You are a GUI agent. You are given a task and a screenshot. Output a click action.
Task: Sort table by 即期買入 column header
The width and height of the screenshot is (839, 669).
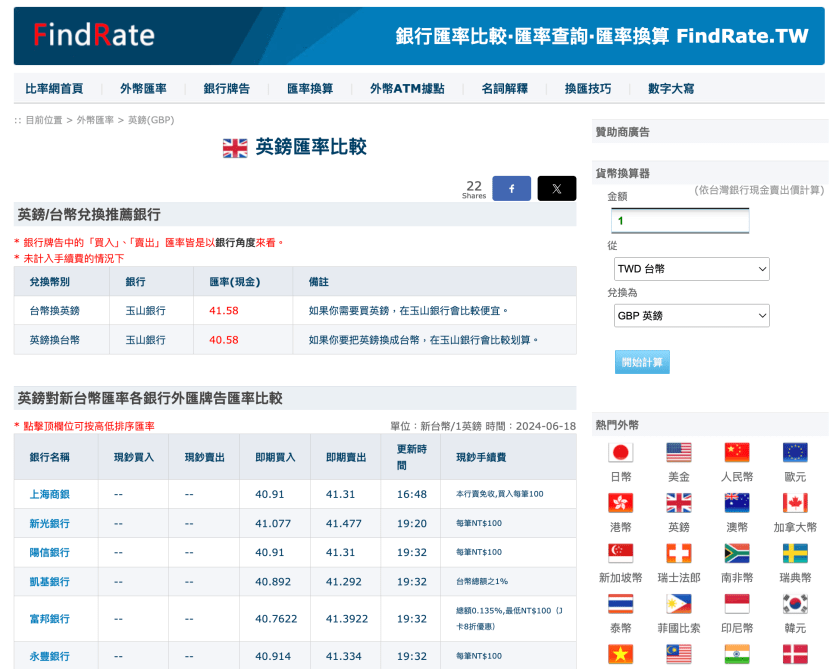pyautogui.click(x=275, y=457)
